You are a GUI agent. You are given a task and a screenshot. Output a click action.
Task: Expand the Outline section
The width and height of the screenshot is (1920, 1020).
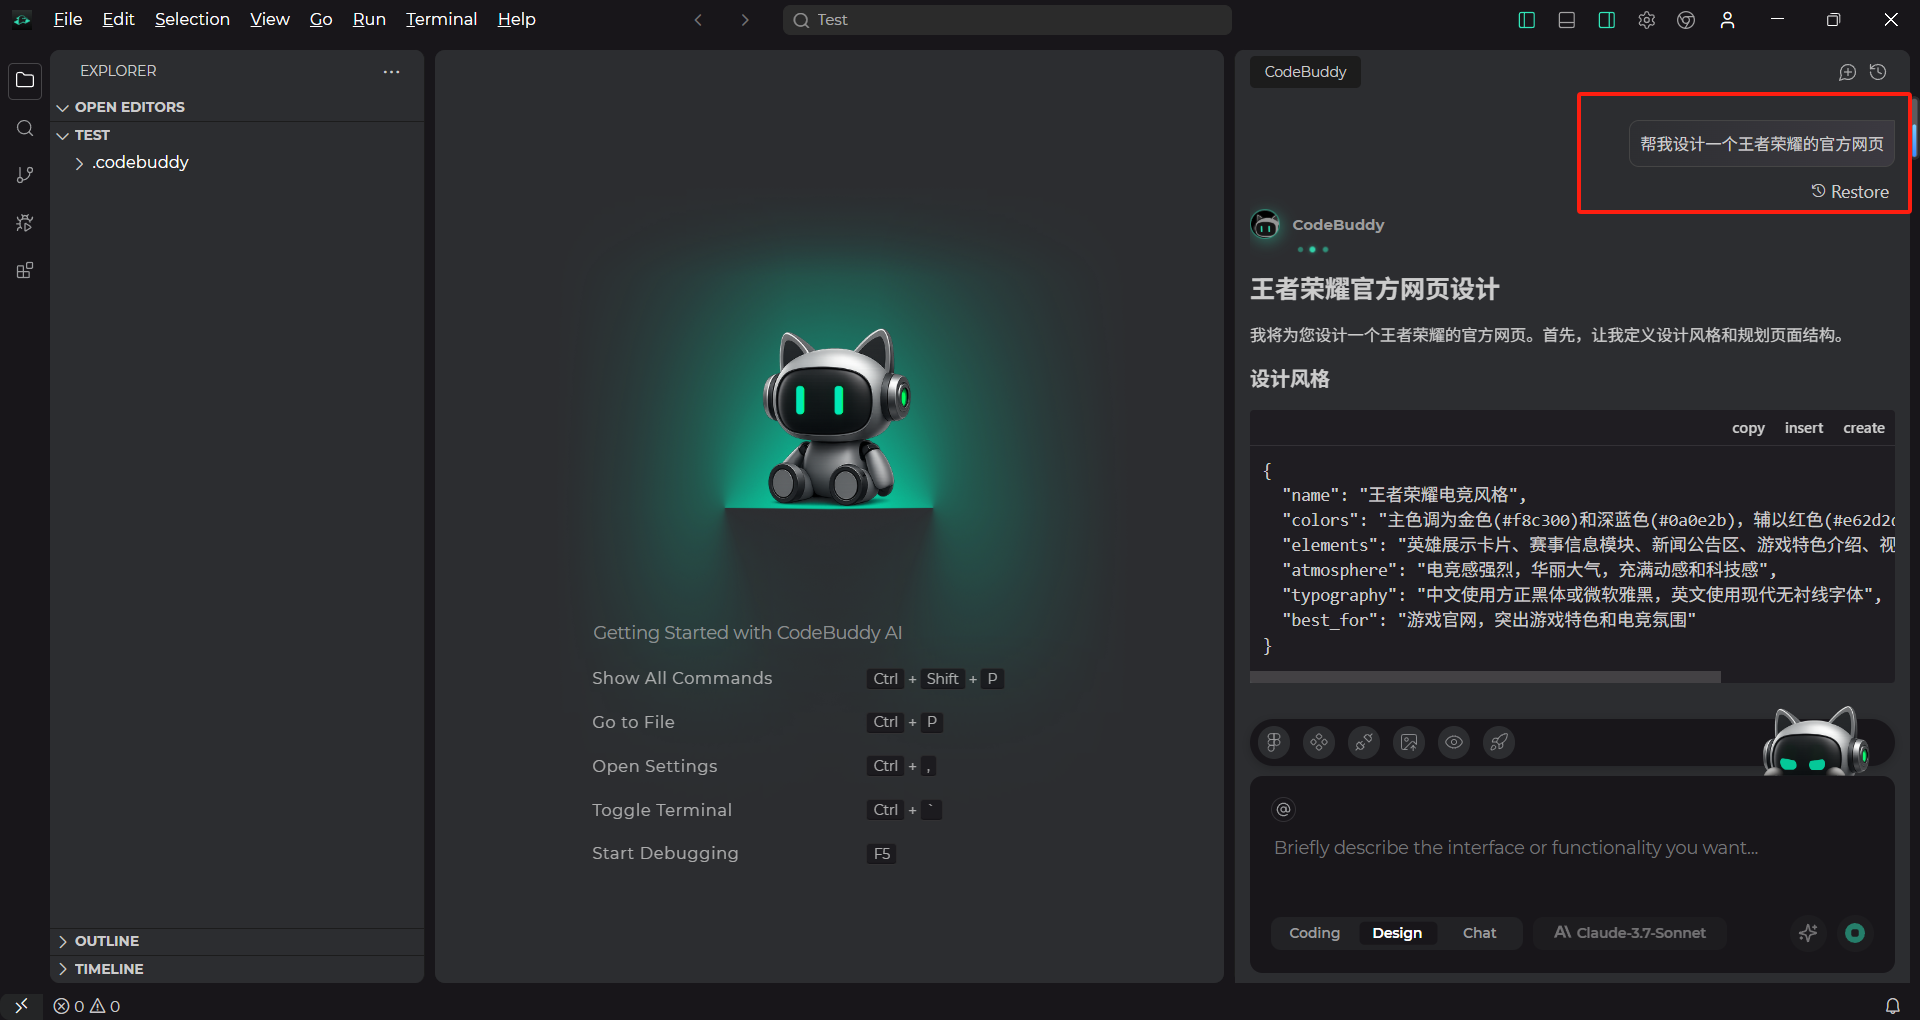[x=238, y=941]
